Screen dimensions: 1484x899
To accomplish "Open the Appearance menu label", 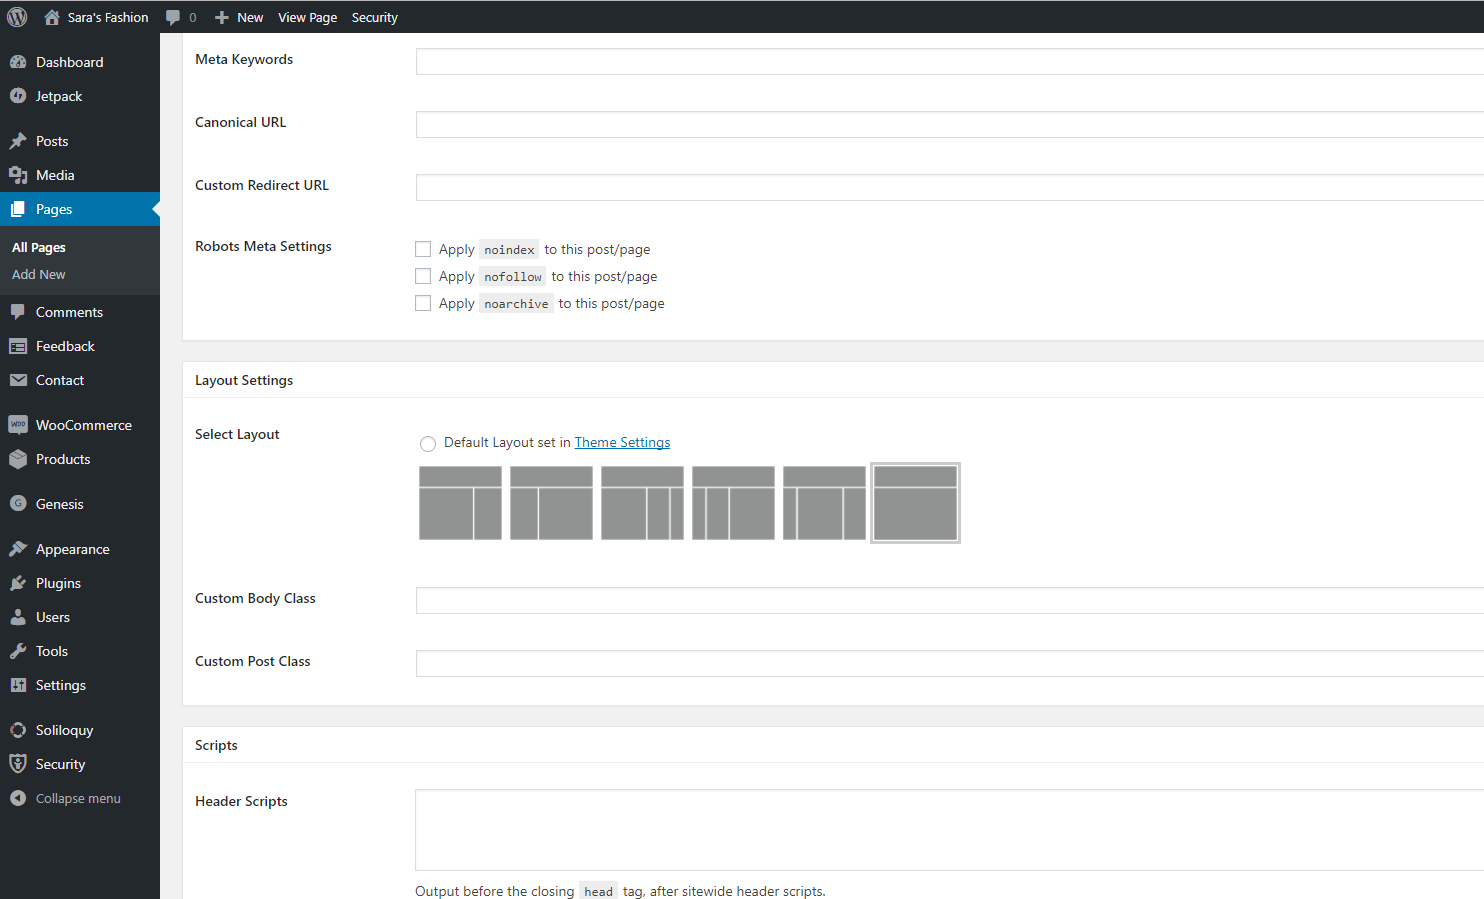I will [73, 549].
